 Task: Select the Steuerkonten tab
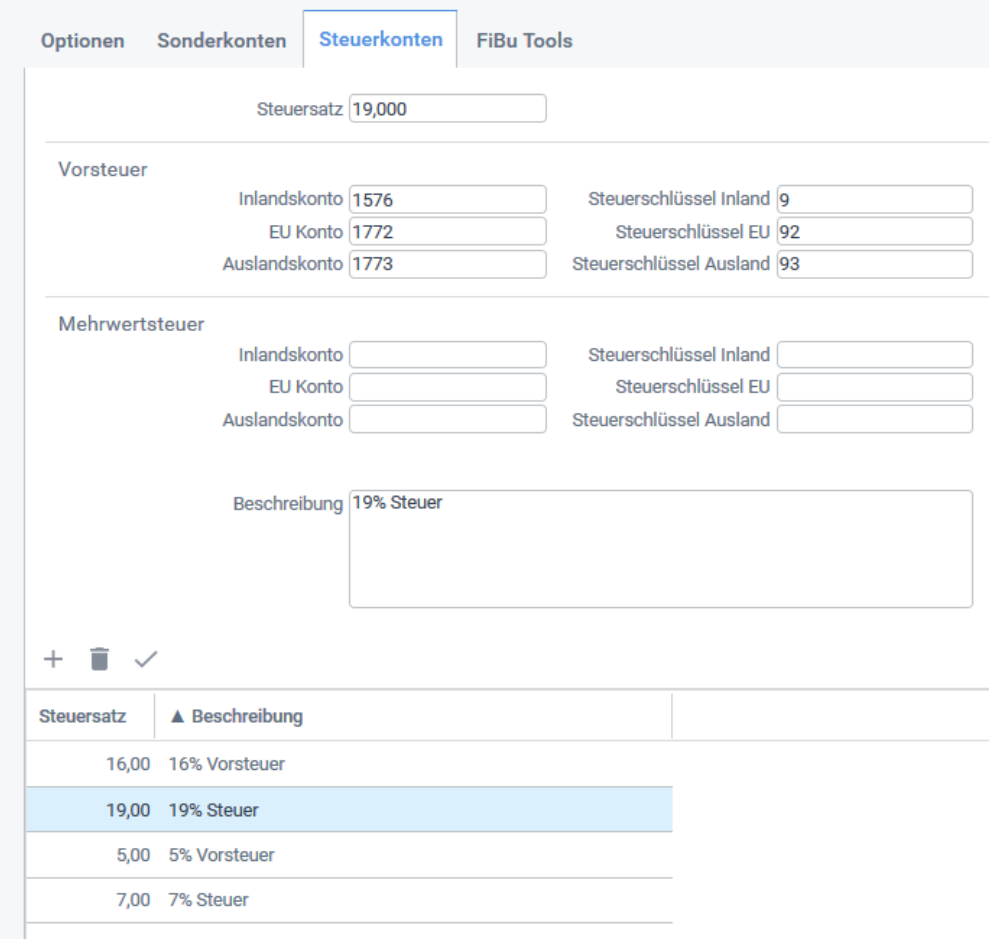[380, 40]
